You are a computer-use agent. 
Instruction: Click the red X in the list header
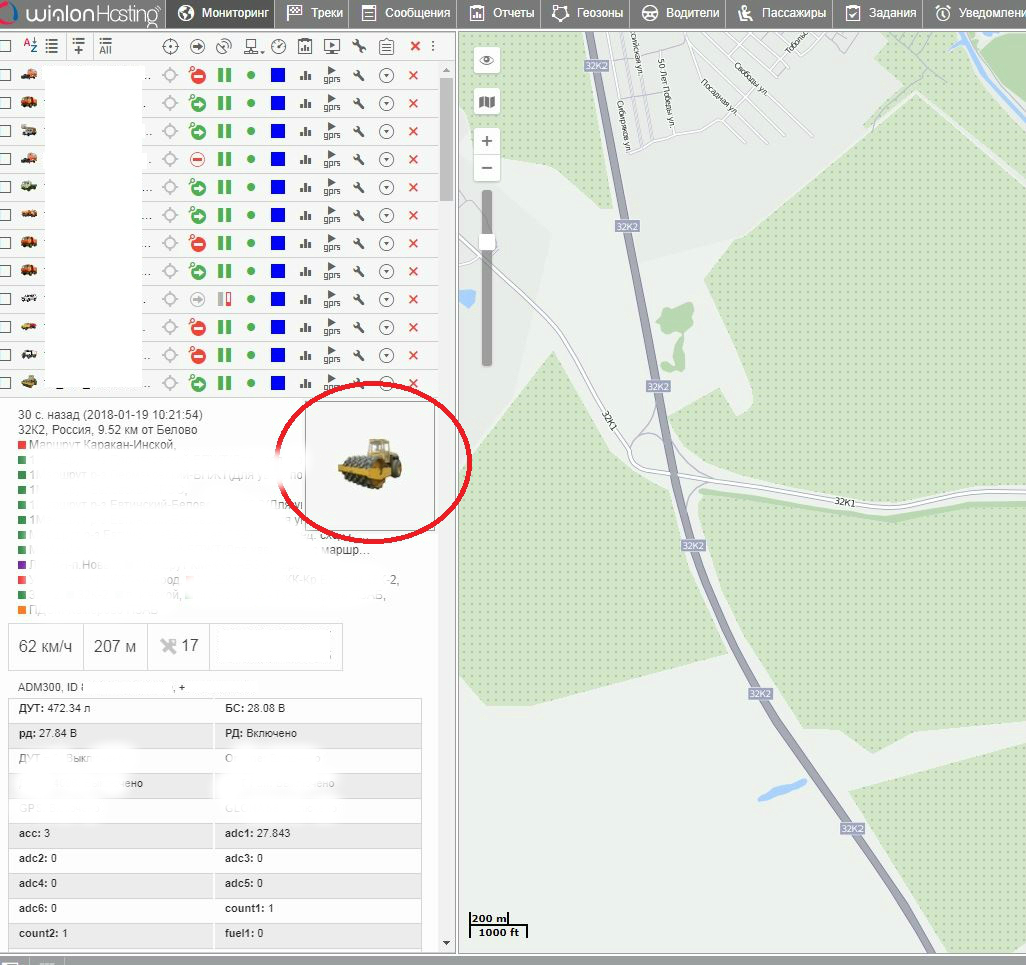point(415,46)
